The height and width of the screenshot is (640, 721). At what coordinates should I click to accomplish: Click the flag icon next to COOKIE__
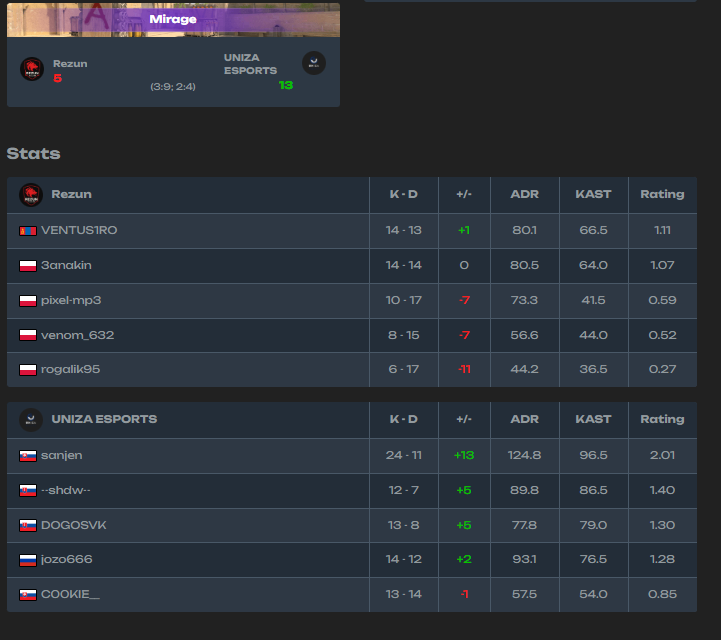point(28,595)
